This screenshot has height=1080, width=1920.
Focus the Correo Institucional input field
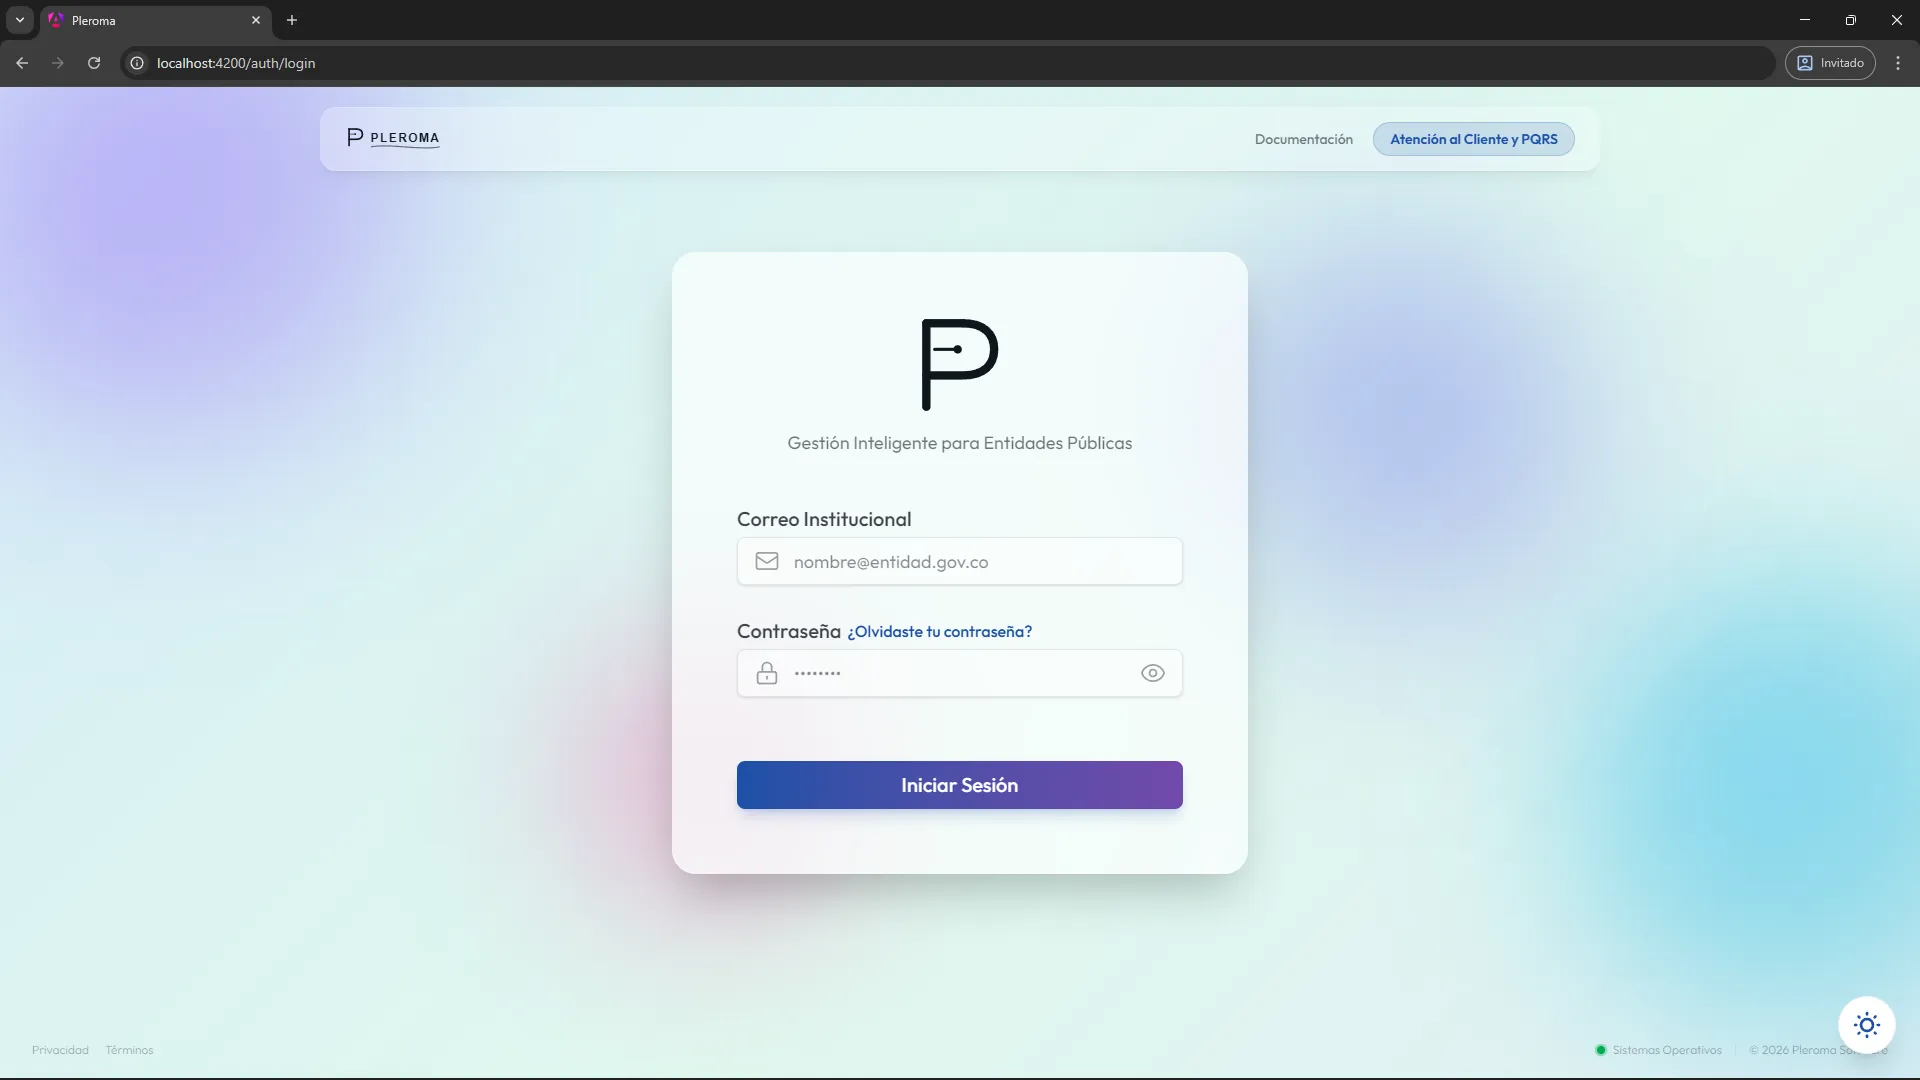point(980,562)
